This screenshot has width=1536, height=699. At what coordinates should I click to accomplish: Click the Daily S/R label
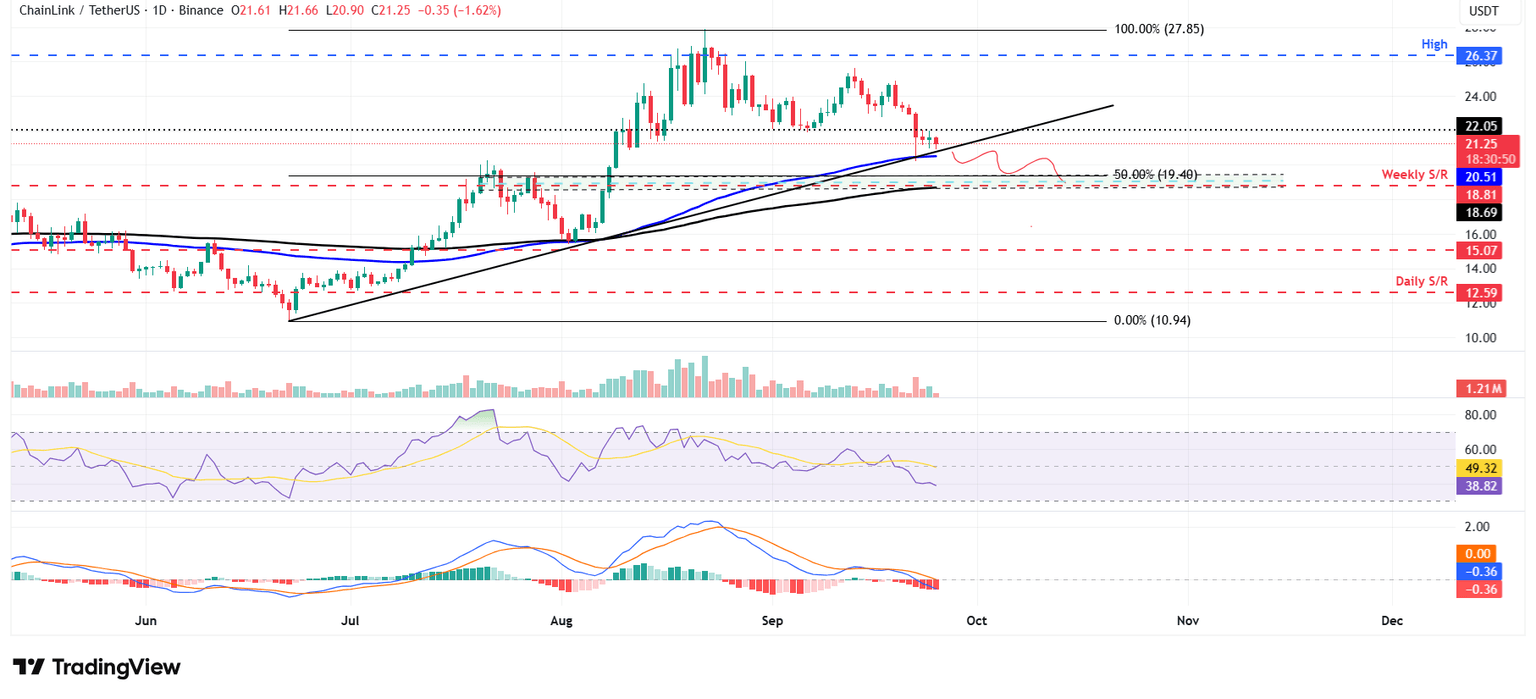coord(1420,281)
